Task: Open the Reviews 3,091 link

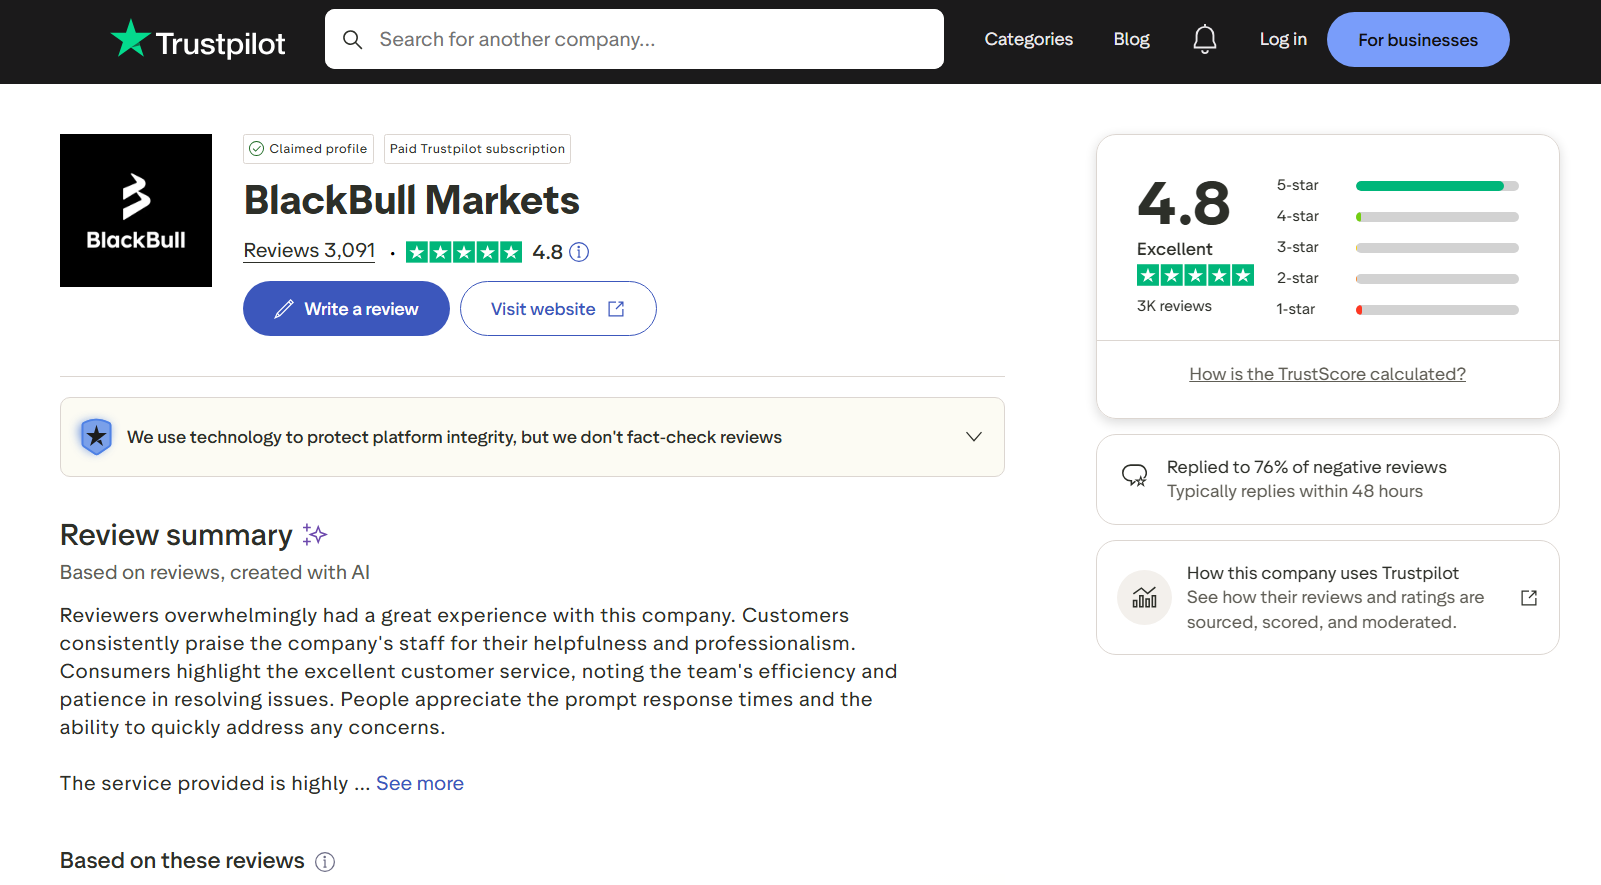Action: tap(309, 251)
